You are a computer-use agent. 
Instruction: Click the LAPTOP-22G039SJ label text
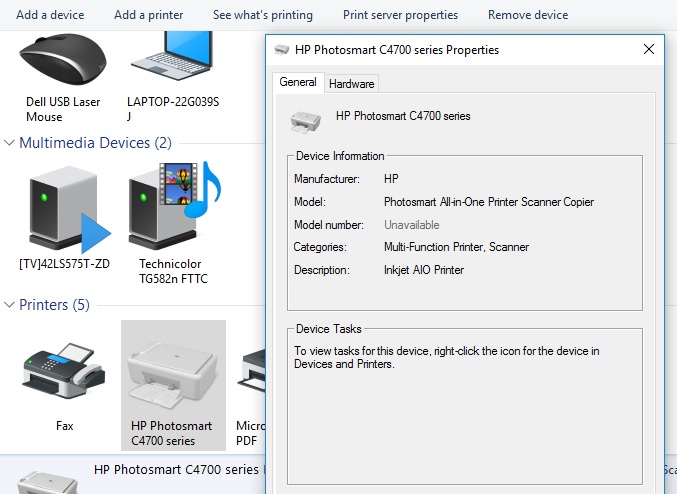point(173,109)
